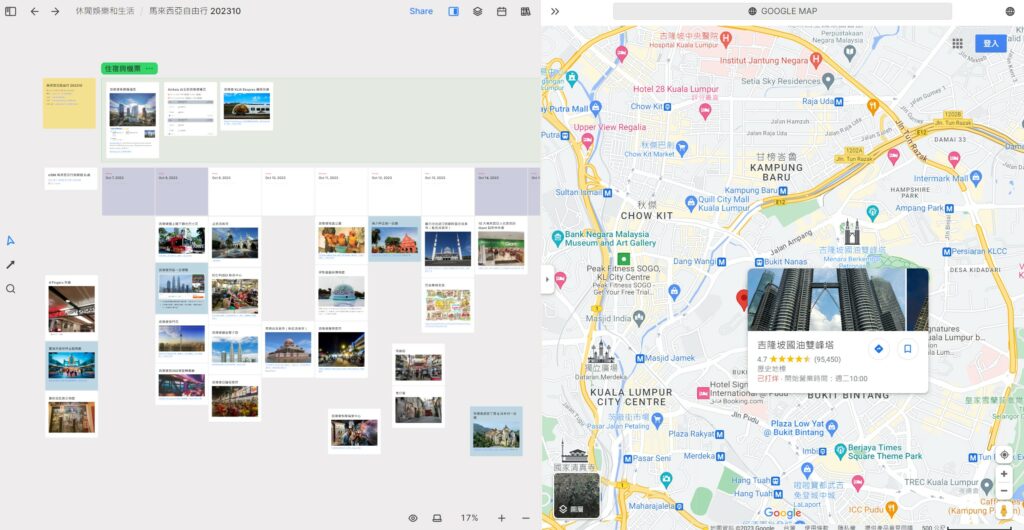Go forward with the right arrow
The width and height of the screenshot is (1024, 530).
point(55,11)
